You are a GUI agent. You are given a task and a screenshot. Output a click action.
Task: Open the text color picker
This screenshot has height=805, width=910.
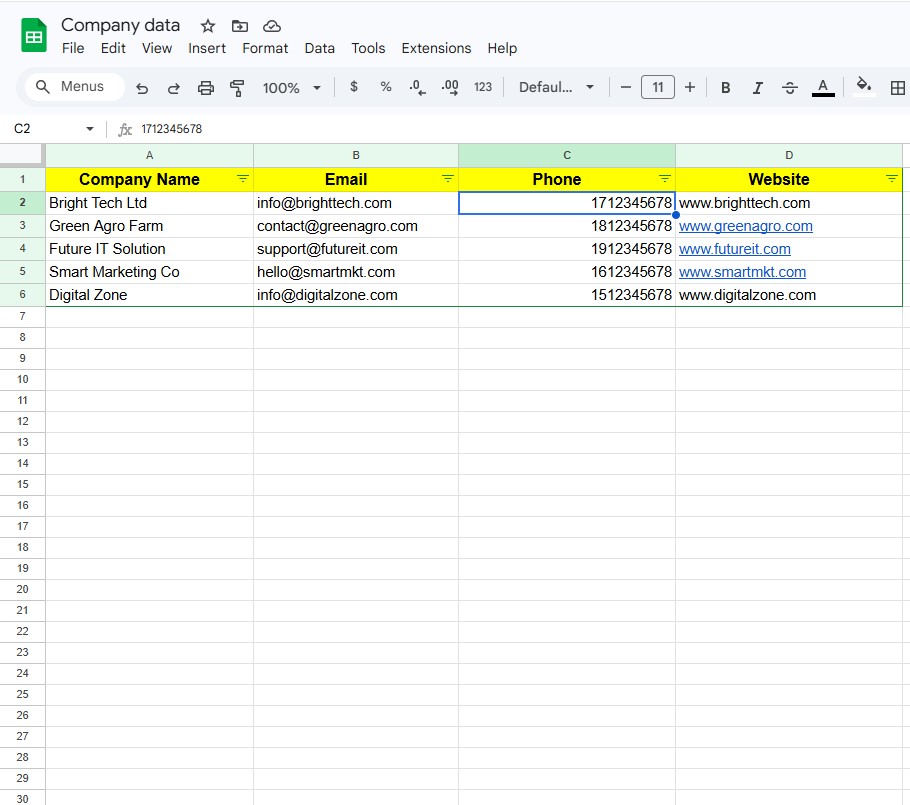coord(822,88)
